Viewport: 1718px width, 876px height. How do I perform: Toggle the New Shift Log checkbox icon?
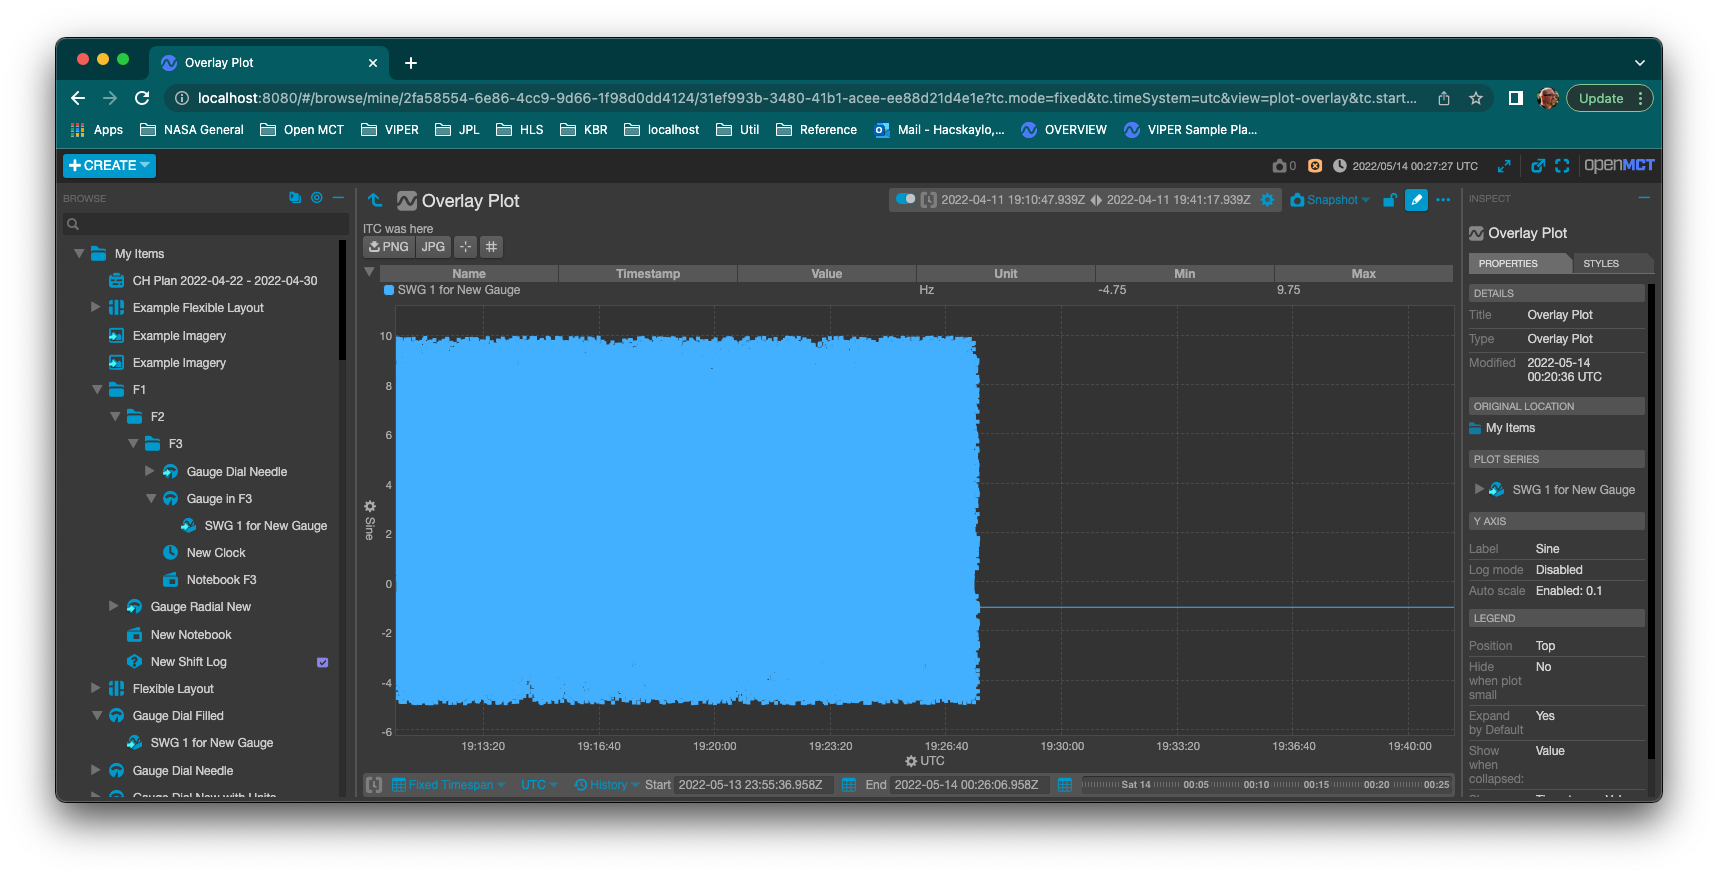click(323, 662)
